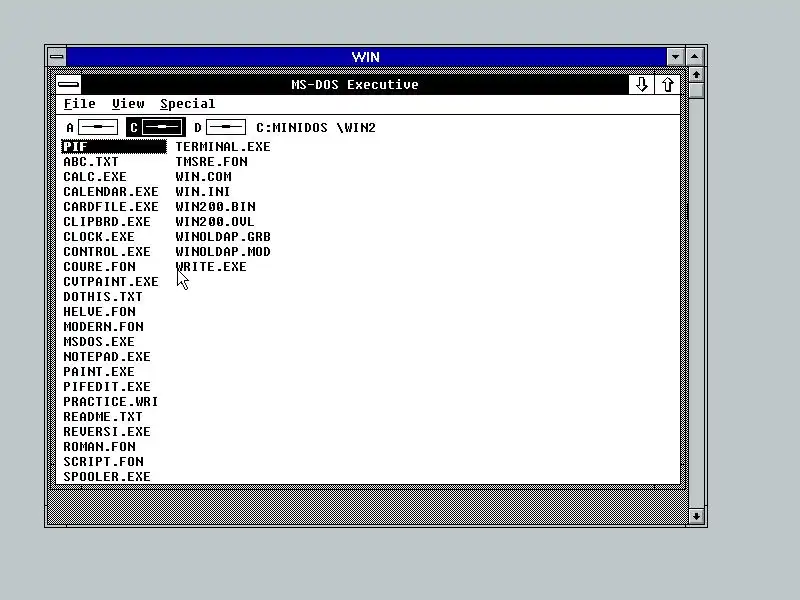The image size is (800, 600).
Task: Select SCRIPT.FON in the file list
Action: point(104,462)
